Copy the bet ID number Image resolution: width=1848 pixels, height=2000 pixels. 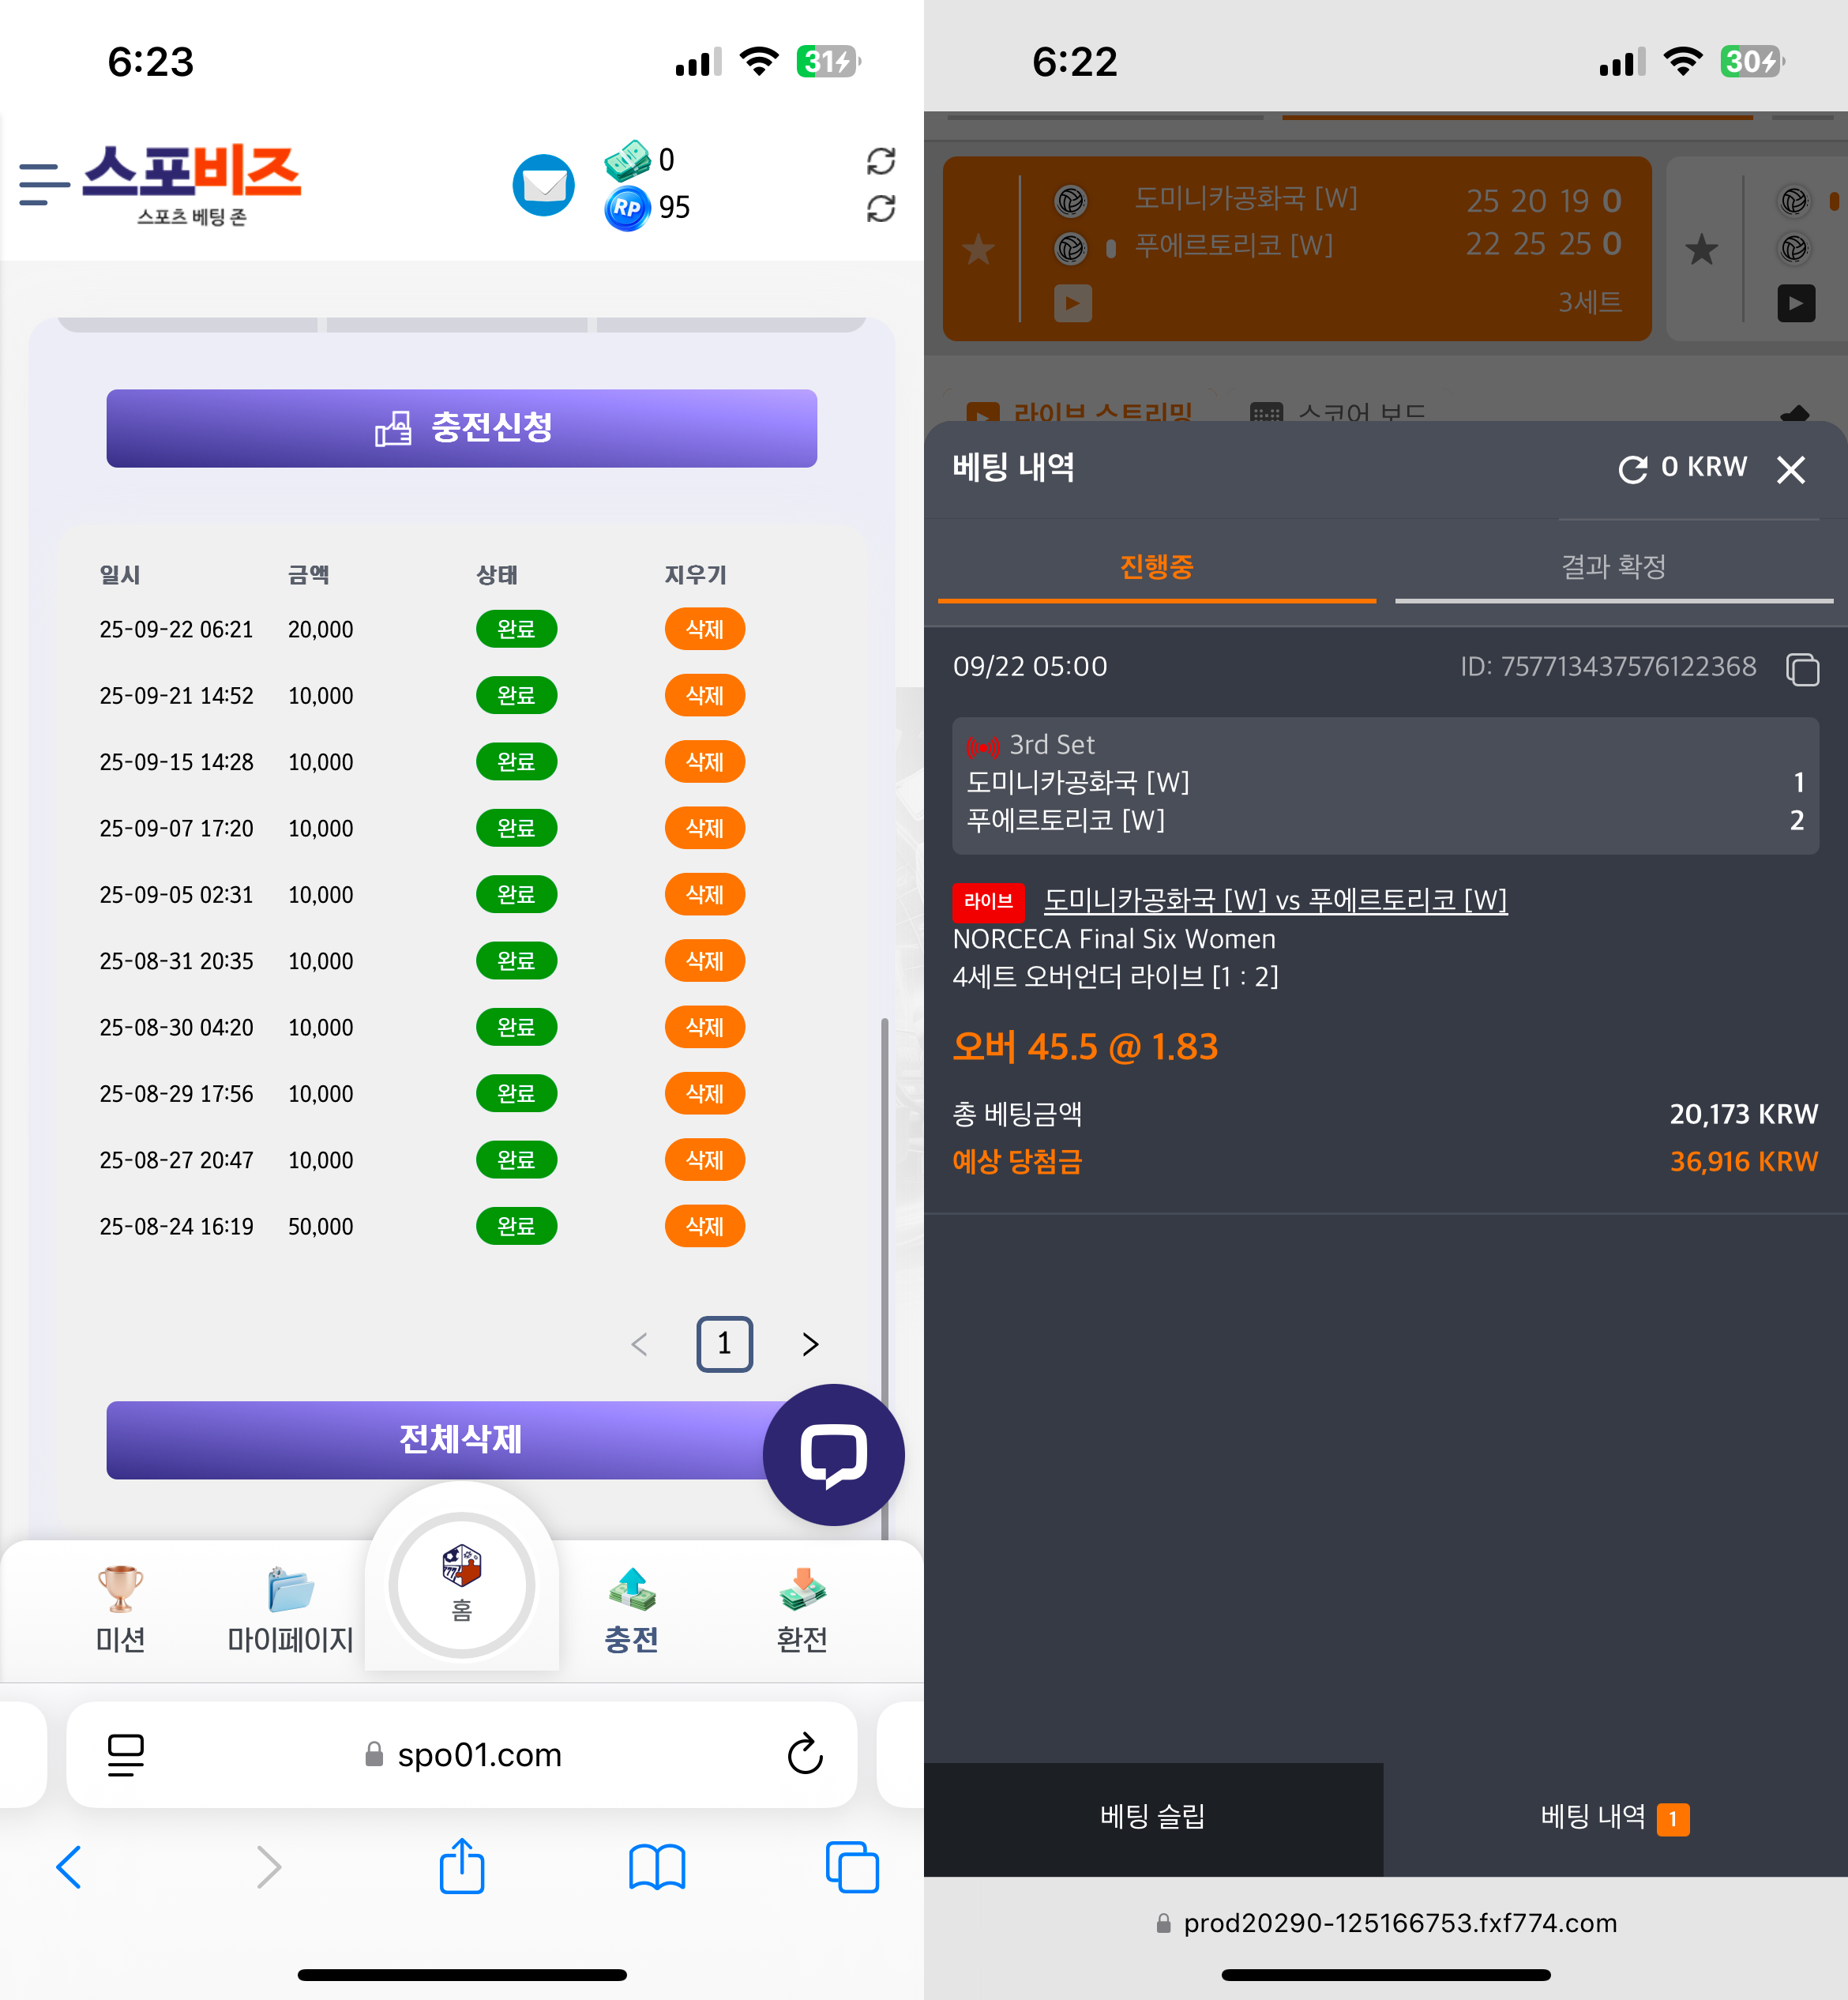tap(1802, 668)
